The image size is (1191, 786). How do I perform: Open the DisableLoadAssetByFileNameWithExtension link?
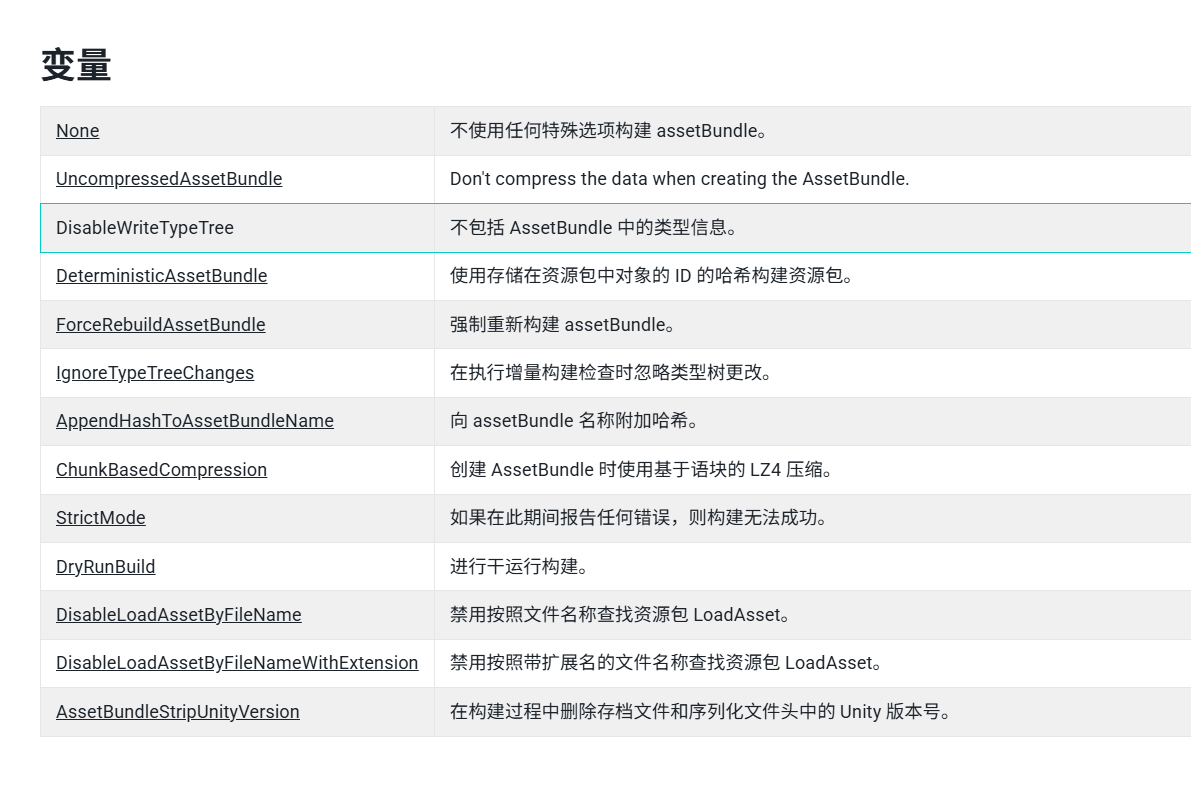point(237,662)
